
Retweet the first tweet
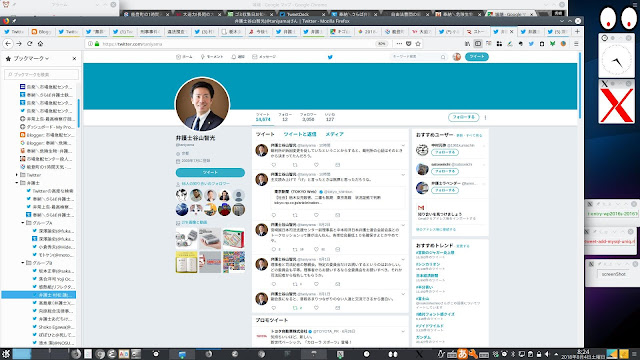295,165
